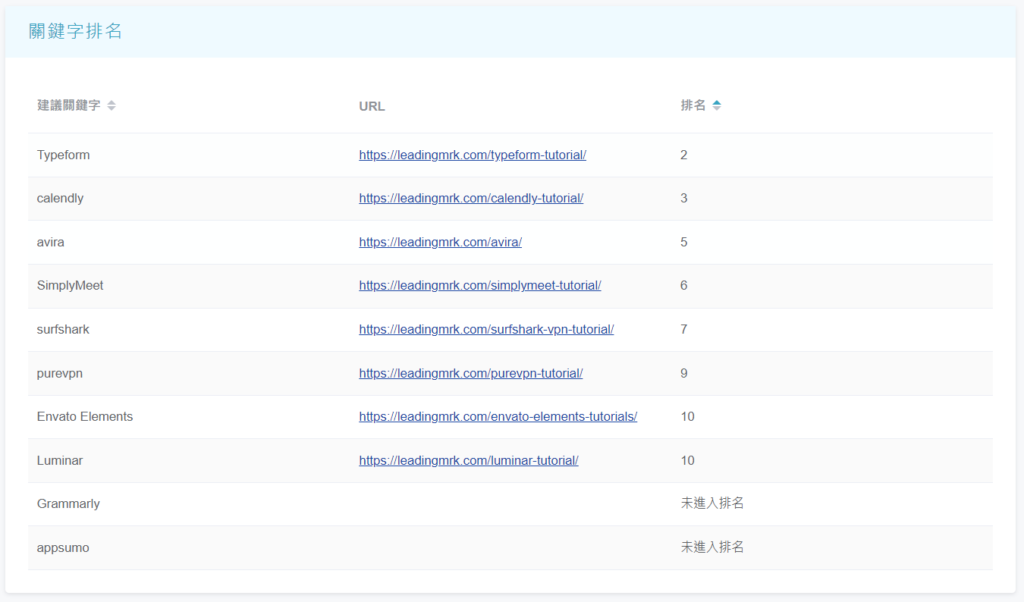This screenshot has height=602, width=1024.
Task: Select the avira keyword cell
Action: point(50,242)
